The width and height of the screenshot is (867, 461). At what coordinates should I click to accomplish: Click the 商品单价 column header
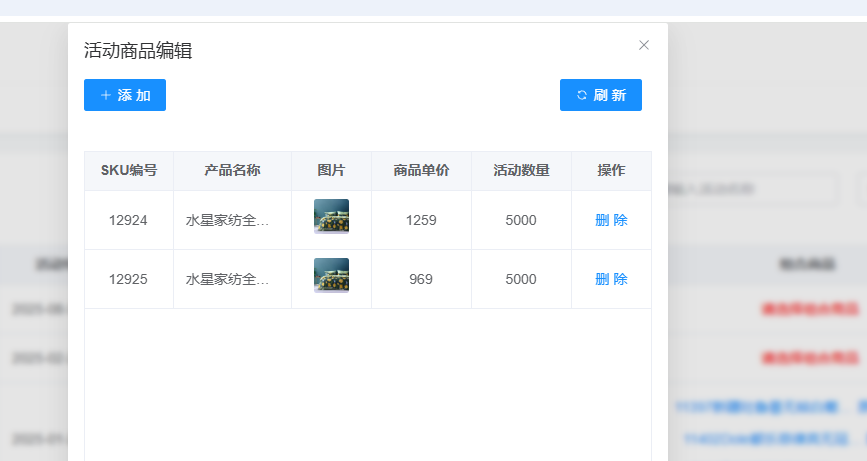421,170
